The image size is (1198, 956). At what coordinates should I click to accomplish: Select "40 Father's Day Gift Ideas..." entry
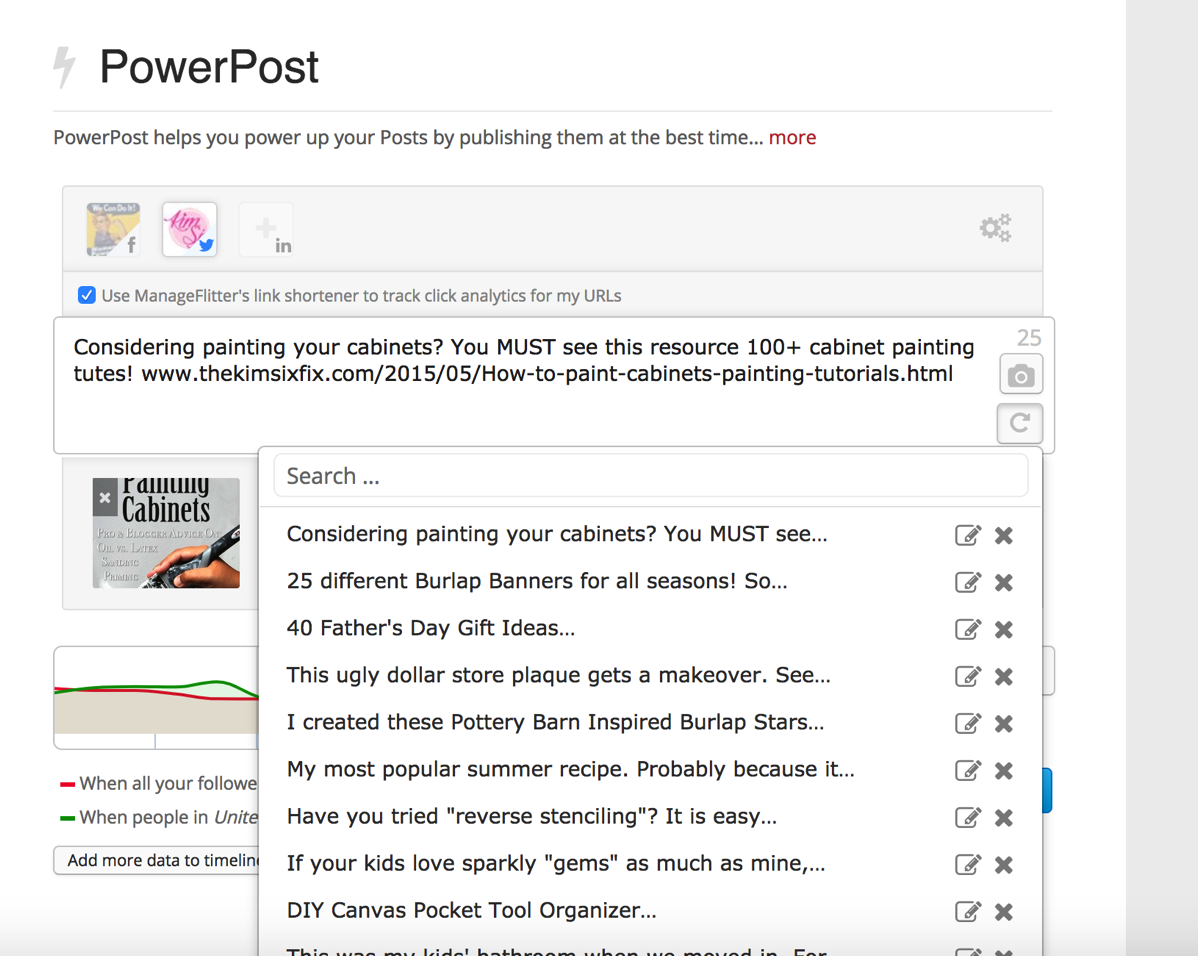click(x=431, y=628)
